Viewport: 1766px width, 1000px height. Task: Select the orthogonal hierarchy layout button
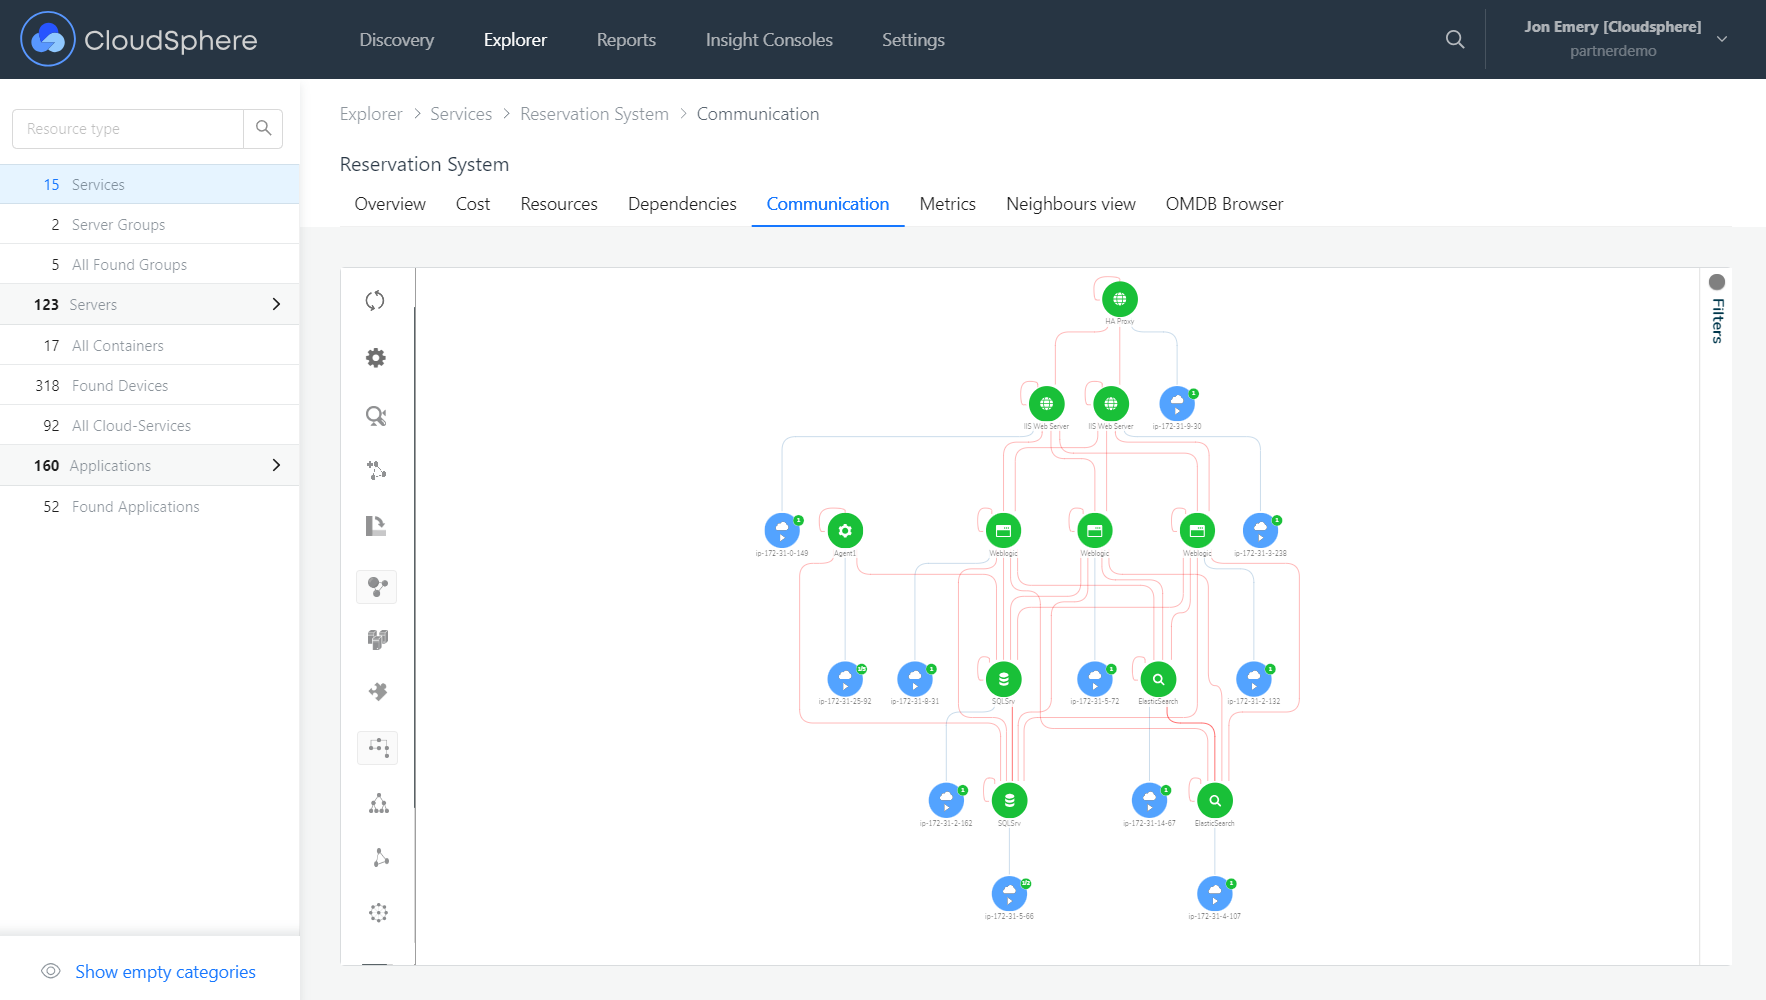[378, 747]
